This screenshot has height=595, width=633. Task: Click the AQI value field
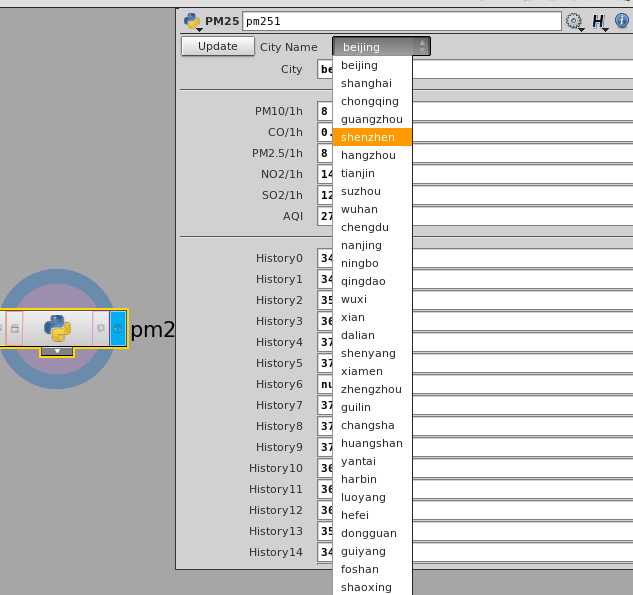coord(475,216)
